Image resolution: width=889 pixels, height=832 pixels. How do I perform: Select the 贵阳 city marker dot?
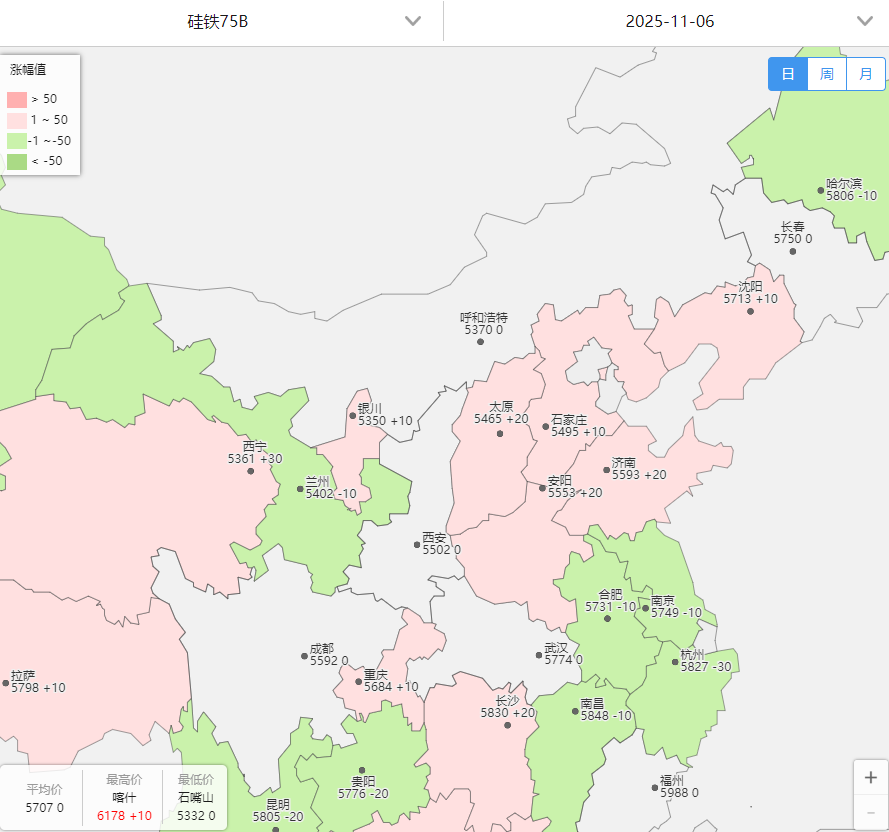point(362,770)
